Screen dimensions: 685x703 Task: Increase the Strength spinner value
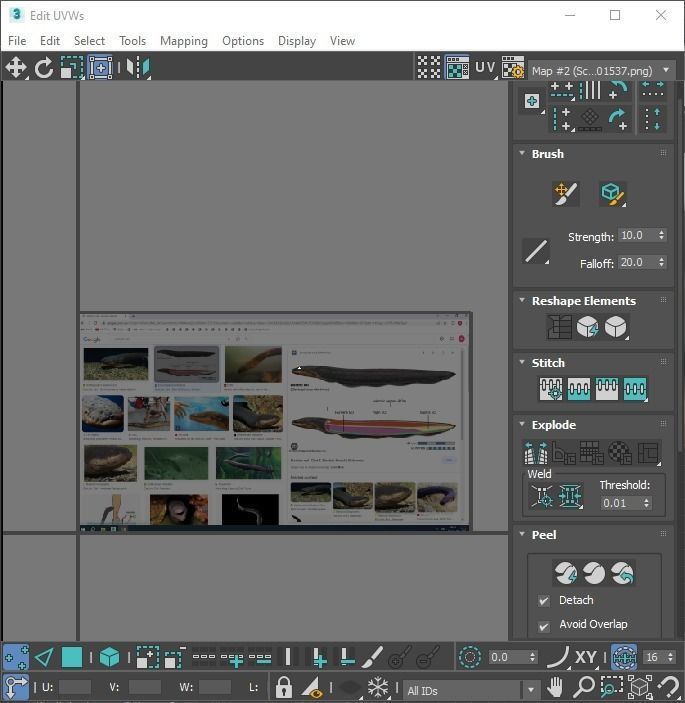pyautogui.click(x=661, y=232)
